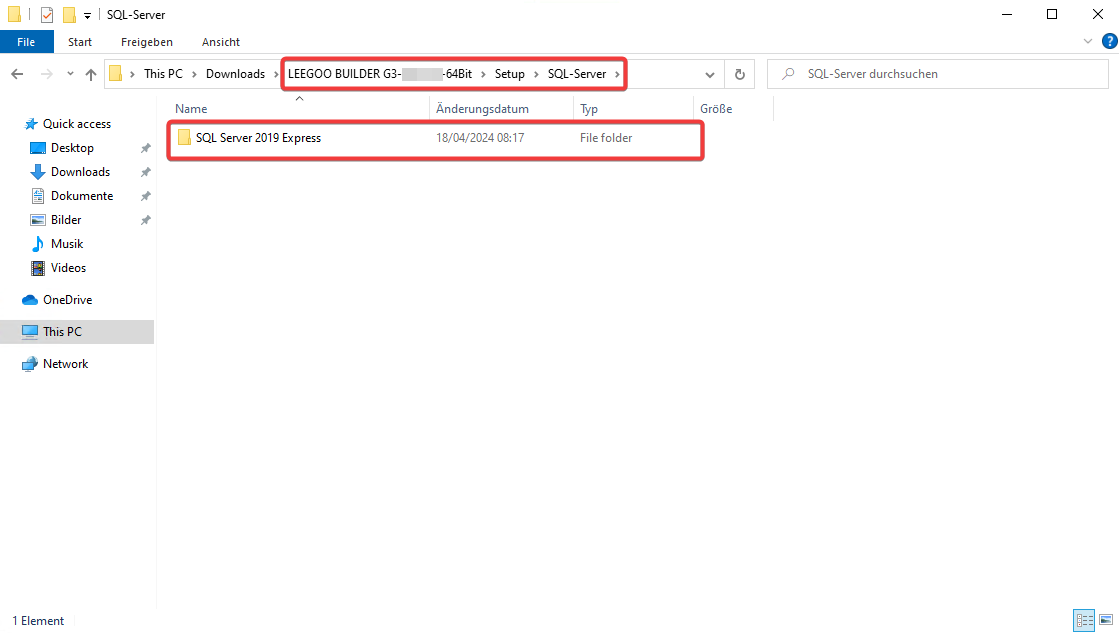1119x633 pixels.
Task: Open OneDrive in navigation pane
Action: pyautogui.click(x=68, y=300)
